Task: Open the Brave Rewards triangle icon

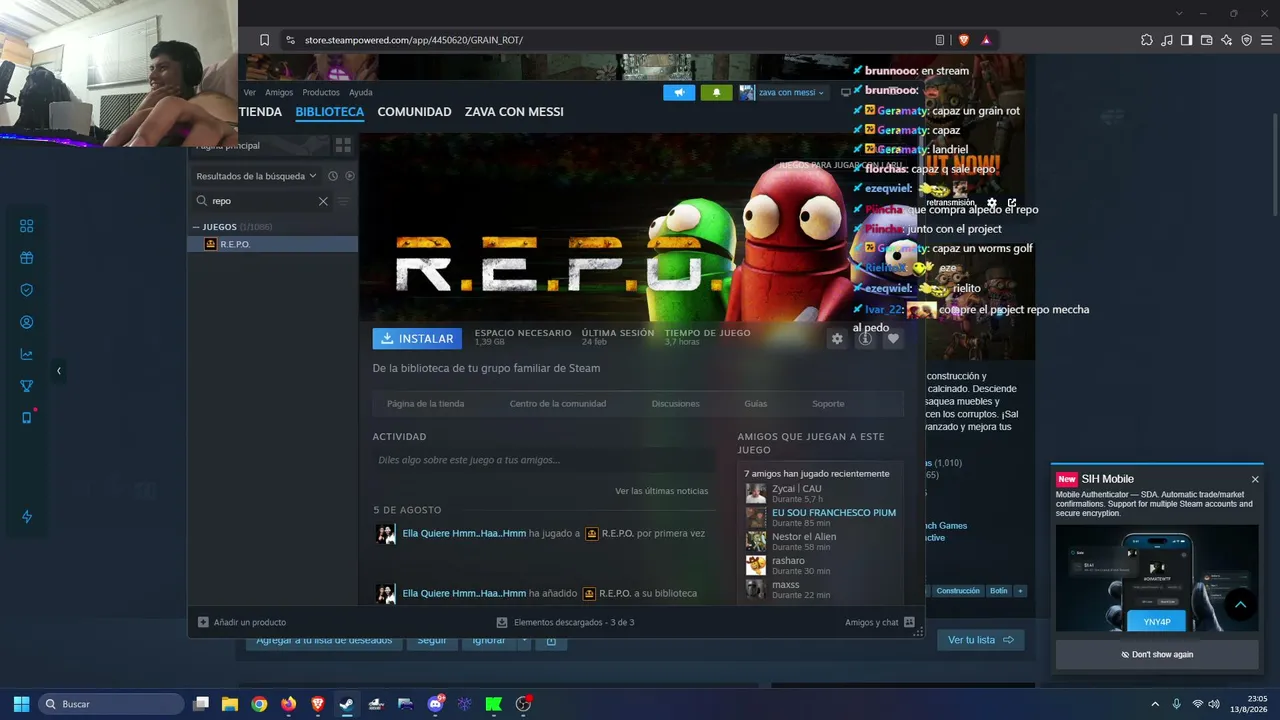Action: click(986, 40)
